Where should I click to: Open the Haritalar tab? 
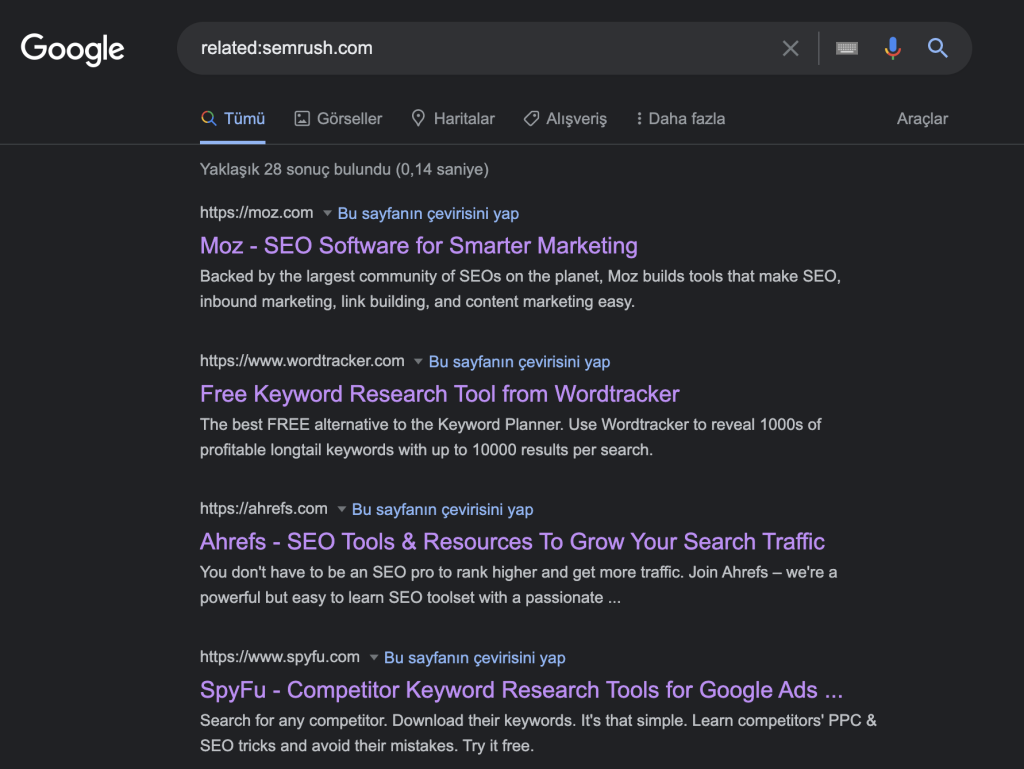[453, 119]
